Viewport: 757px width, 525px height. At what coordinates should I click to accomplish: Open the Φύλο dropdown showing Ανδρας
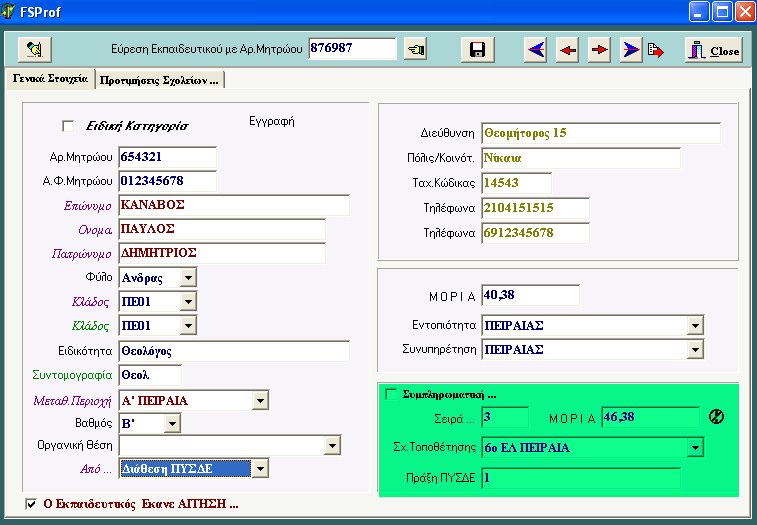click(x=188, y=276)
